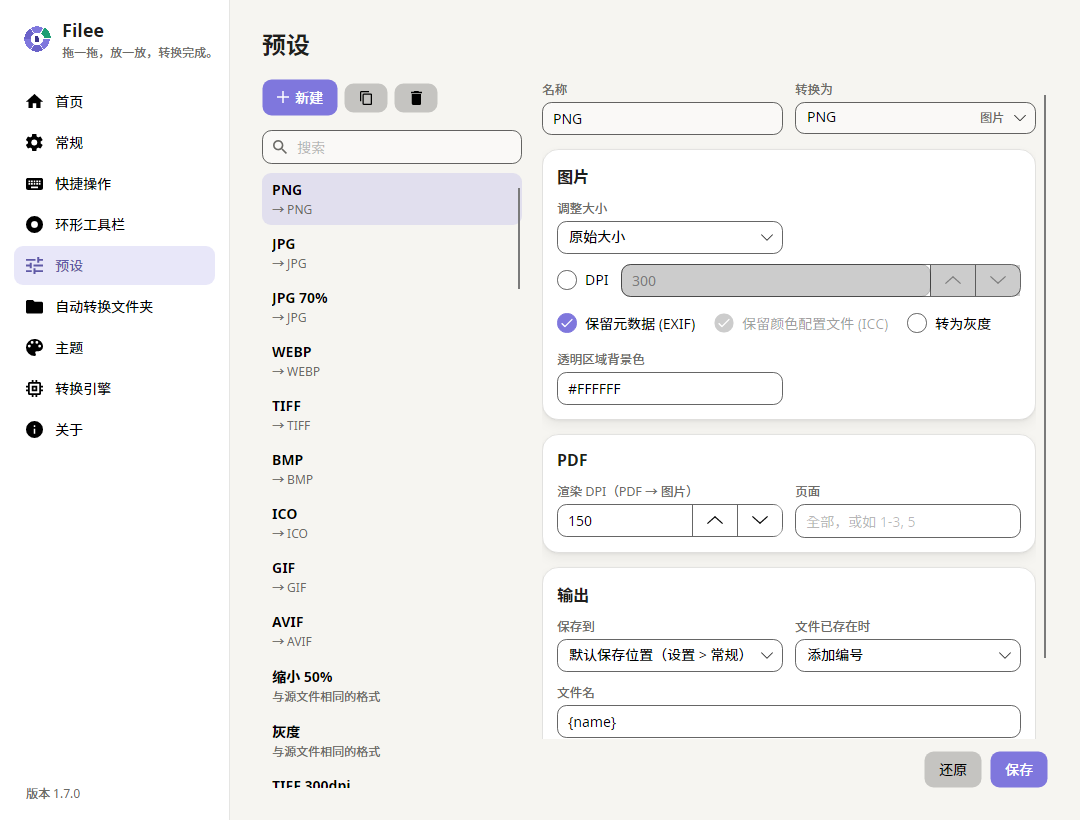Viewport: 1080px width, 820px height.
Task: Increase the PDF render DPI
Action: tap(715, 521)
